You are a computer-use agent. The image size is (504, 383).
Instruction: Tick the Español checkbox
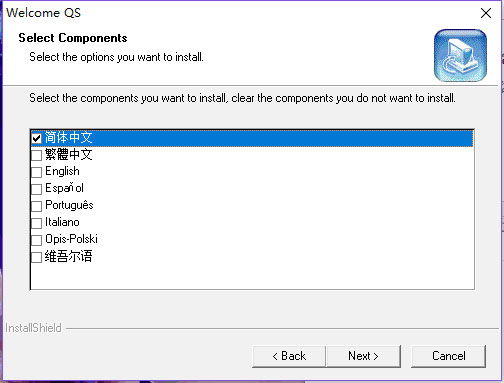36,189
